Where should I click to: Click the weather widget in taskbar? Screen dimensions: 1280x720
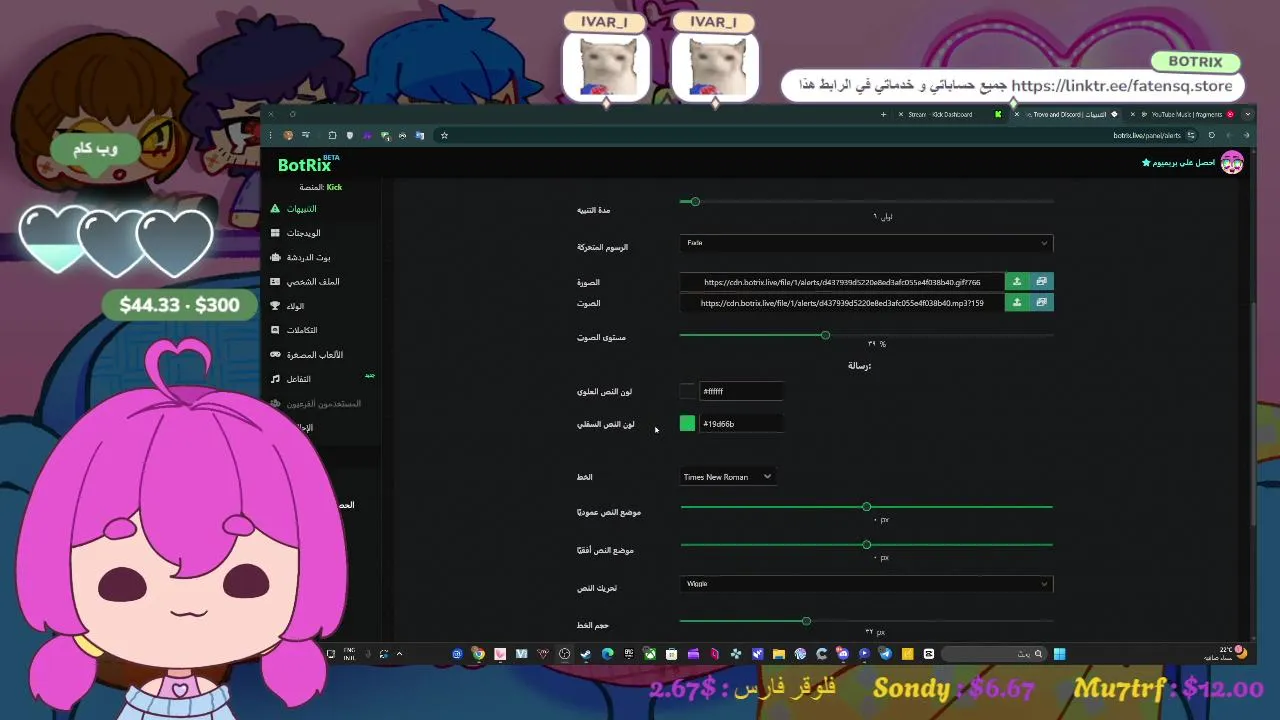click(x=1225, y=653)
